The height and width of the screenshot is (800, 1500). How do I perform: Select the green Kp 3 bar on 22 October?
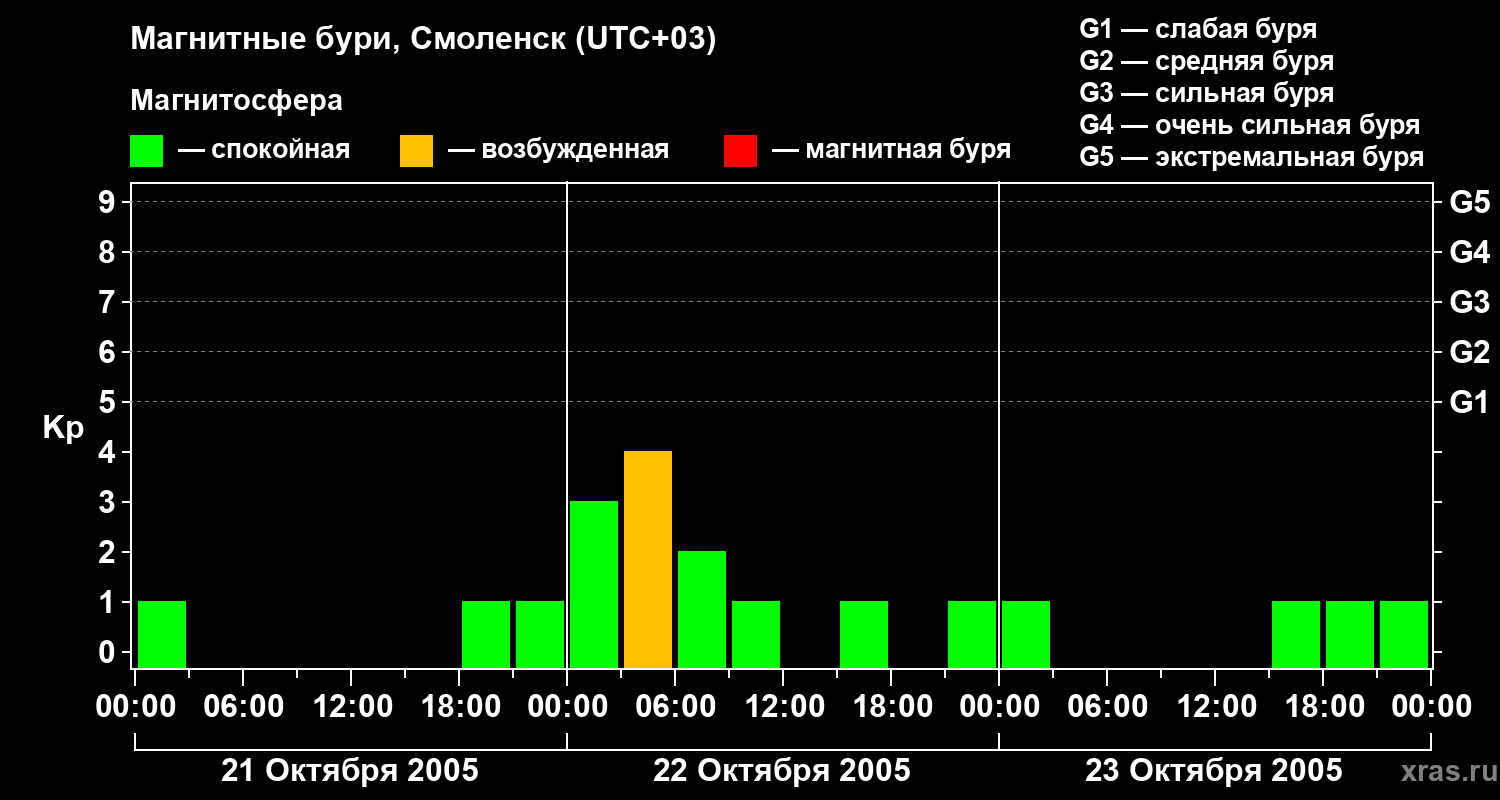click(594, 585)
